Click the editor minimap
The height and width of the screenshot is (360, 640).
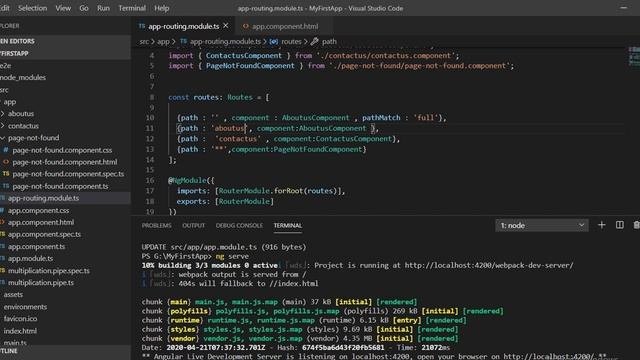[634, 56]
